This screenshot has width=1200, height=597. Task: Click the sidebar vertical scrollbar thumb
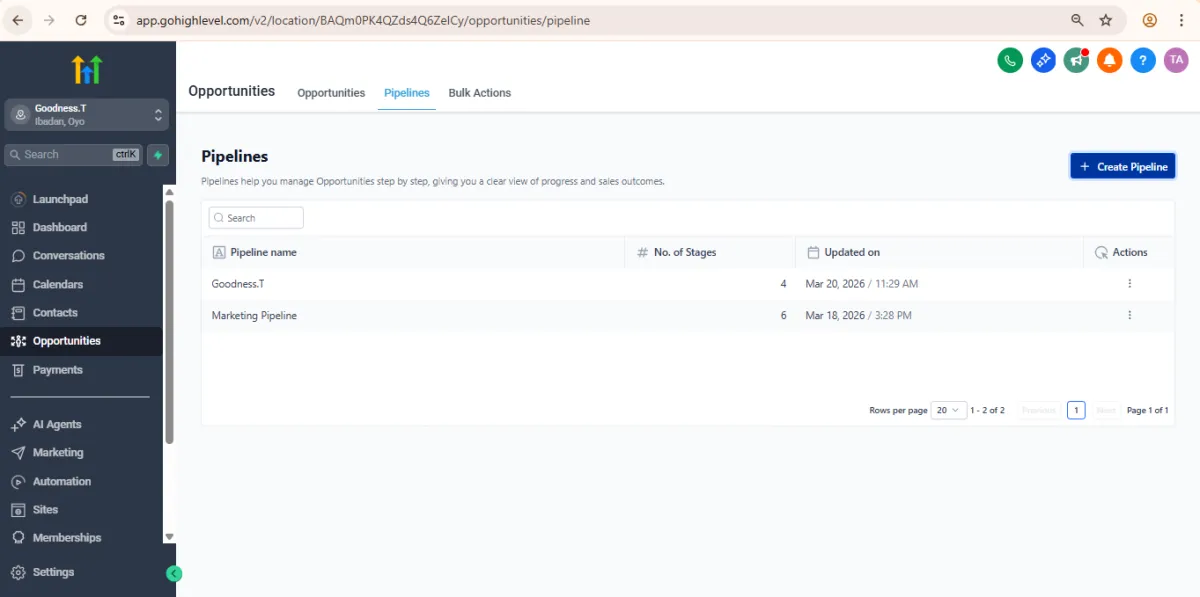pos(169,321)
